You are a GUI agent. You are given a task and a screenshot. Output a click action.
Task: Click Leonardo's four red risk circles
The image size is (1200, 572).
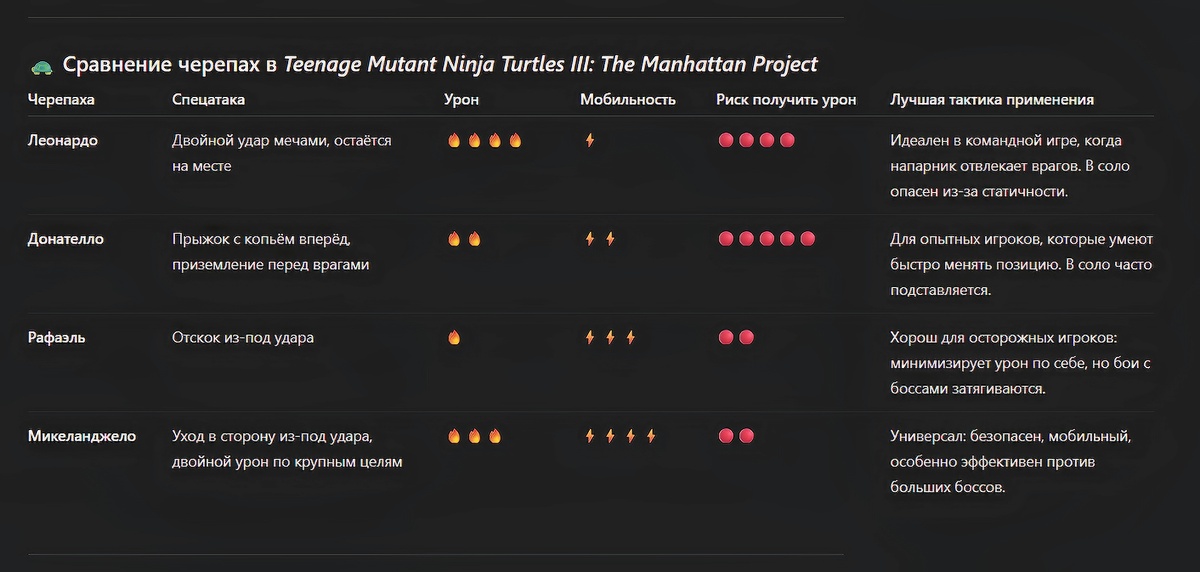point(757,141)
